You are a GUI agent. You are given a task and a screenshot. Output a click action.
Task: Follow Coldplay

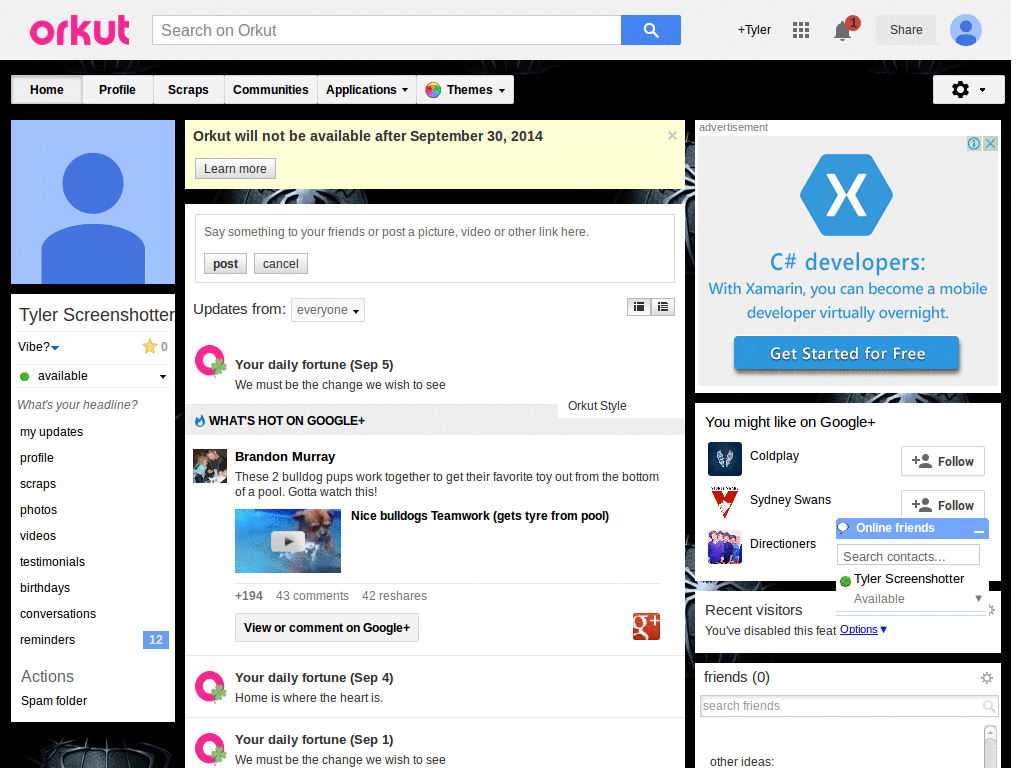pyautogui.click(x=942, y=462)
